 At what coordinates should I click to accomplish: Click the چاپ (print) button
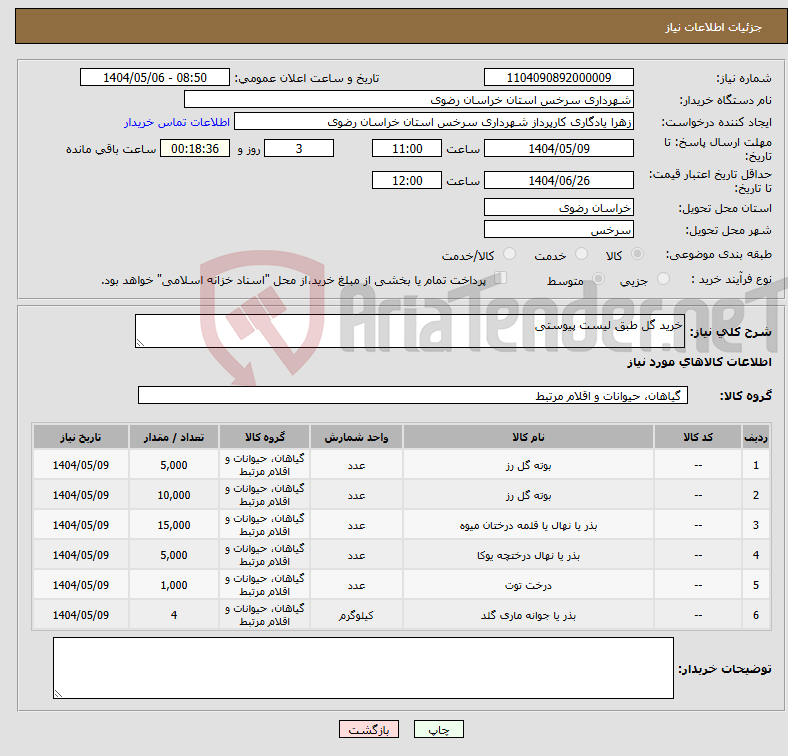(x=438, y=729)
